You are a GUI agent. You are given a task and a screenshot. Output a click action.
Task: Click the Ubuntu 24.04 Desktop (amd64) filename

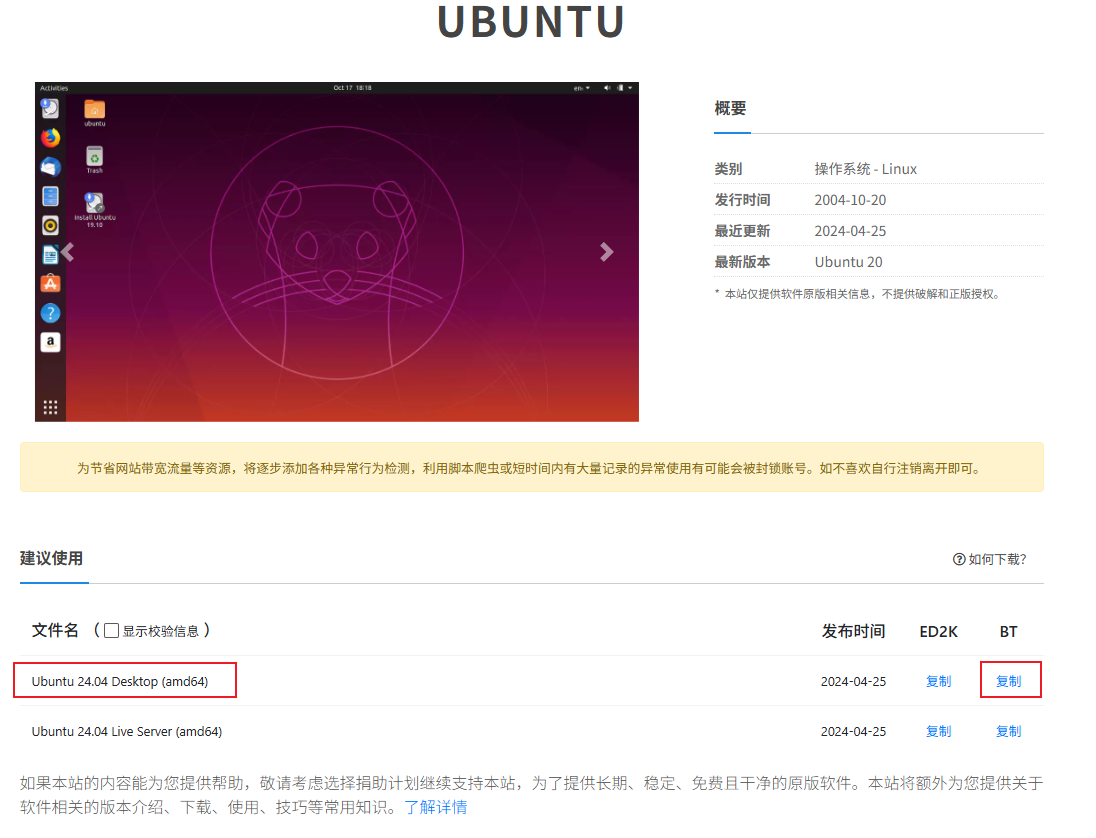click(120, 681)
